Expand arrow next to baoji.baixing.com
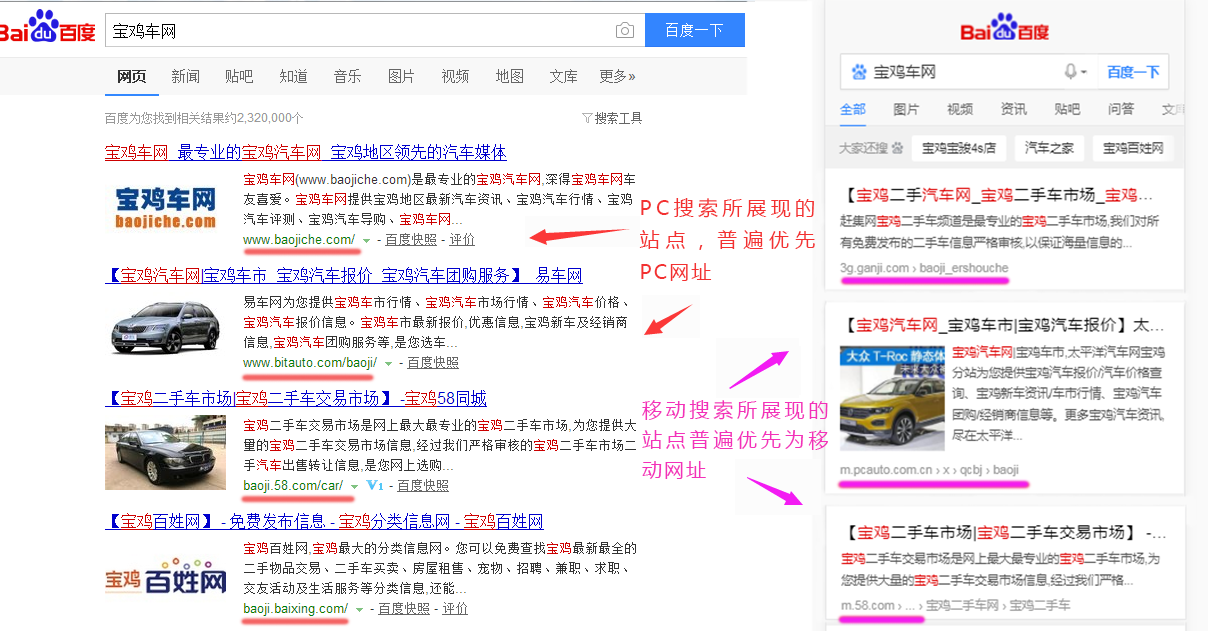This screenshot has height=631, width=1208. (x=359, y=609)
